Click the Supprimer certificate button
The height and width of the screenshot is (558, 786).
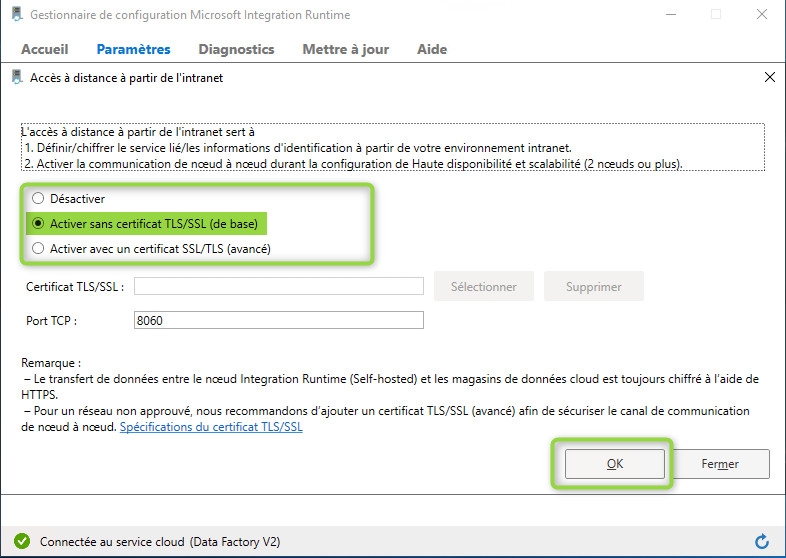(x=594, y=286)
